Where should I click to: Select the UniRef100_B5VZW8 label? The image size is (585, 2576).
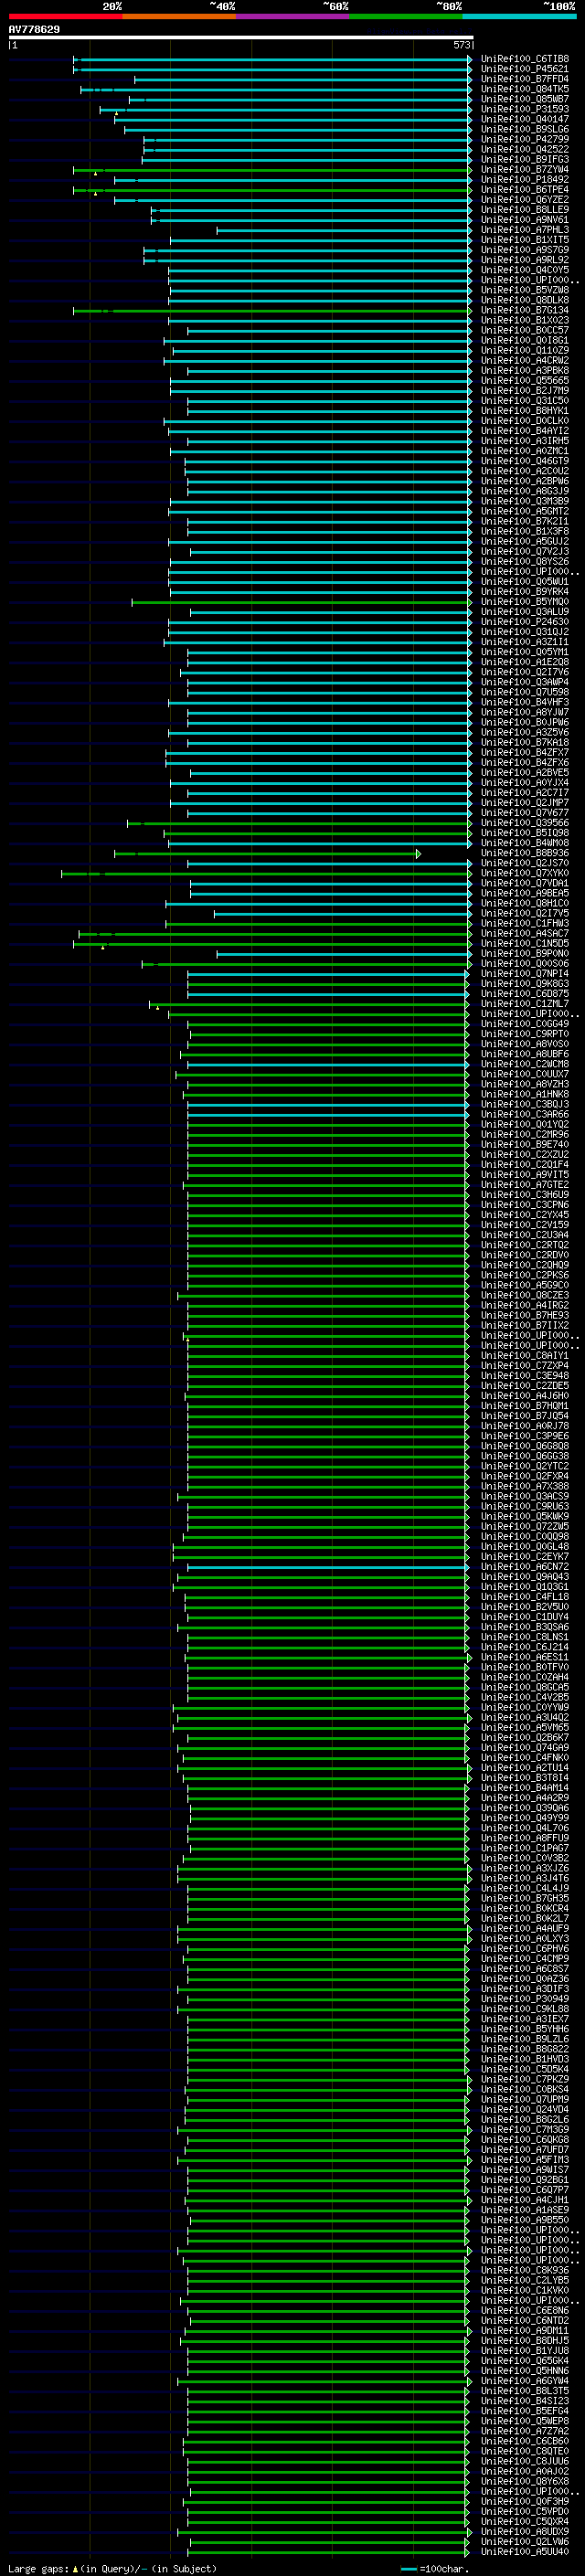click(x=524, y=291)
